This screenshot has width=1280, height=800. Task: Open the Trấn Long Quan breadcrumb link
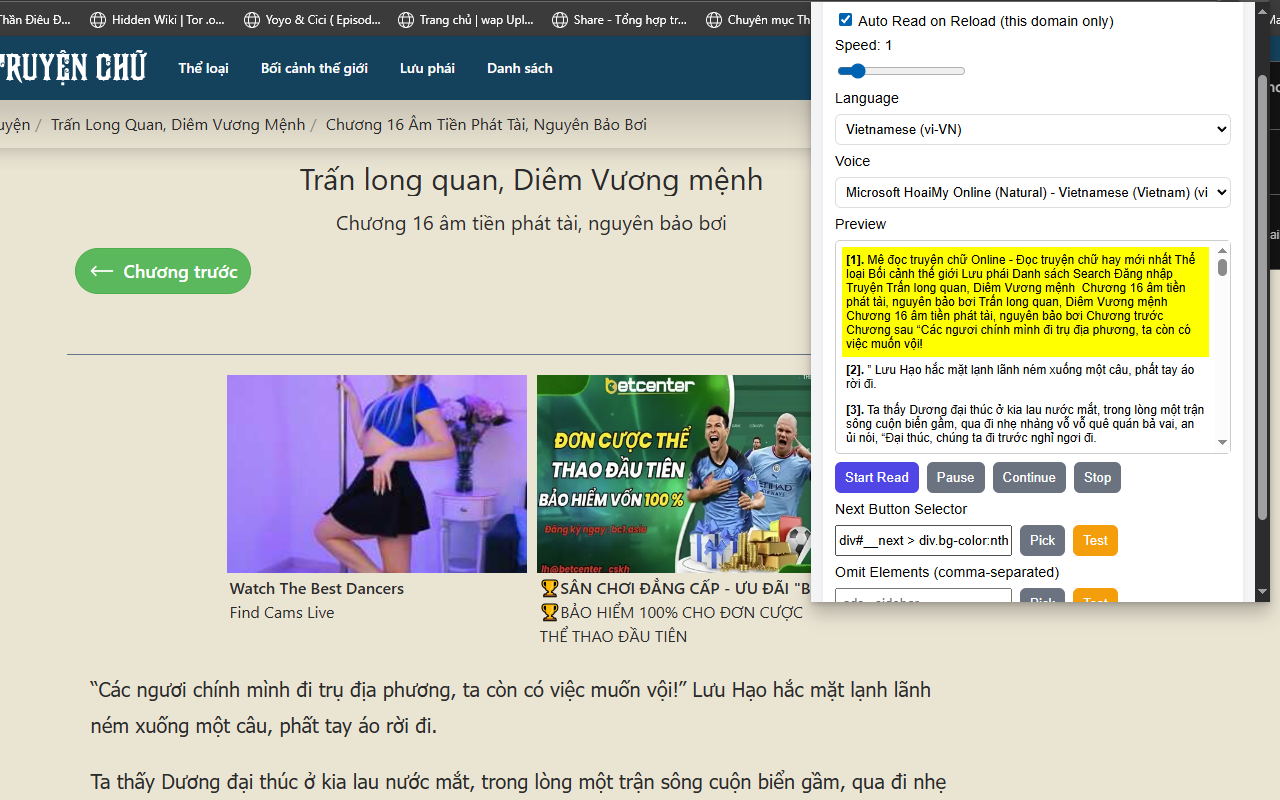click(178, 124)
